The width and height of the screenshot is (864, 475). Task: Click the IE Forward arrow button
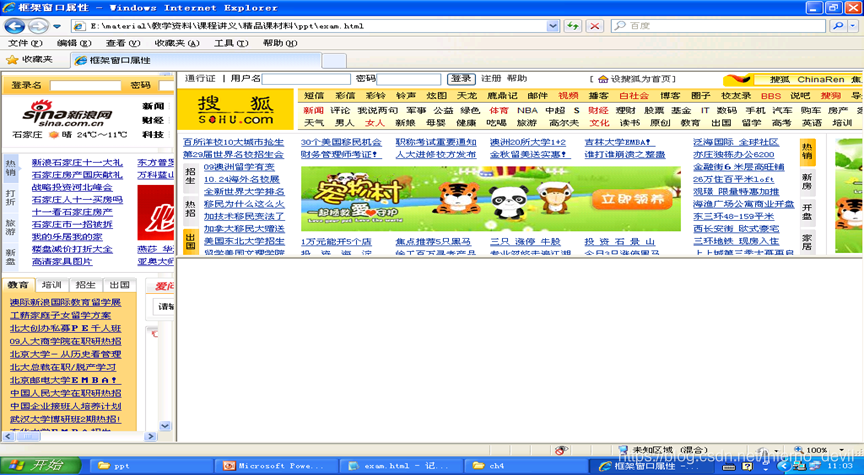point(38,26)
